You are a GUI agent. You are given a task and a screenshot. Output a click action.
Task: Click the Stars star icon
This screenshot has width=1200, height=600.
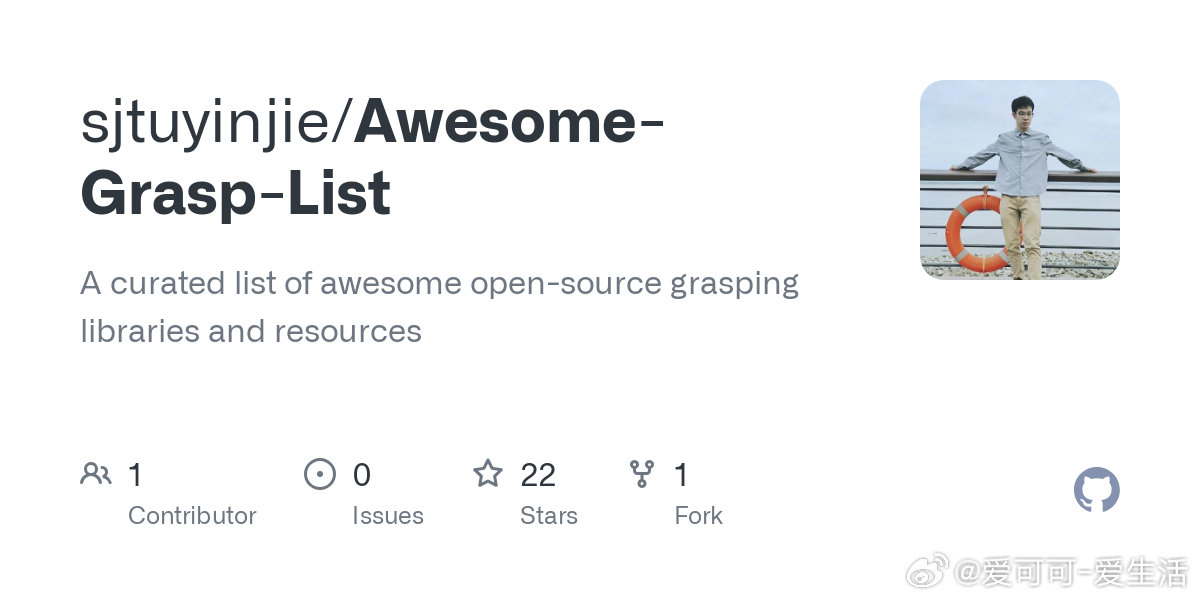coord(488,473)
